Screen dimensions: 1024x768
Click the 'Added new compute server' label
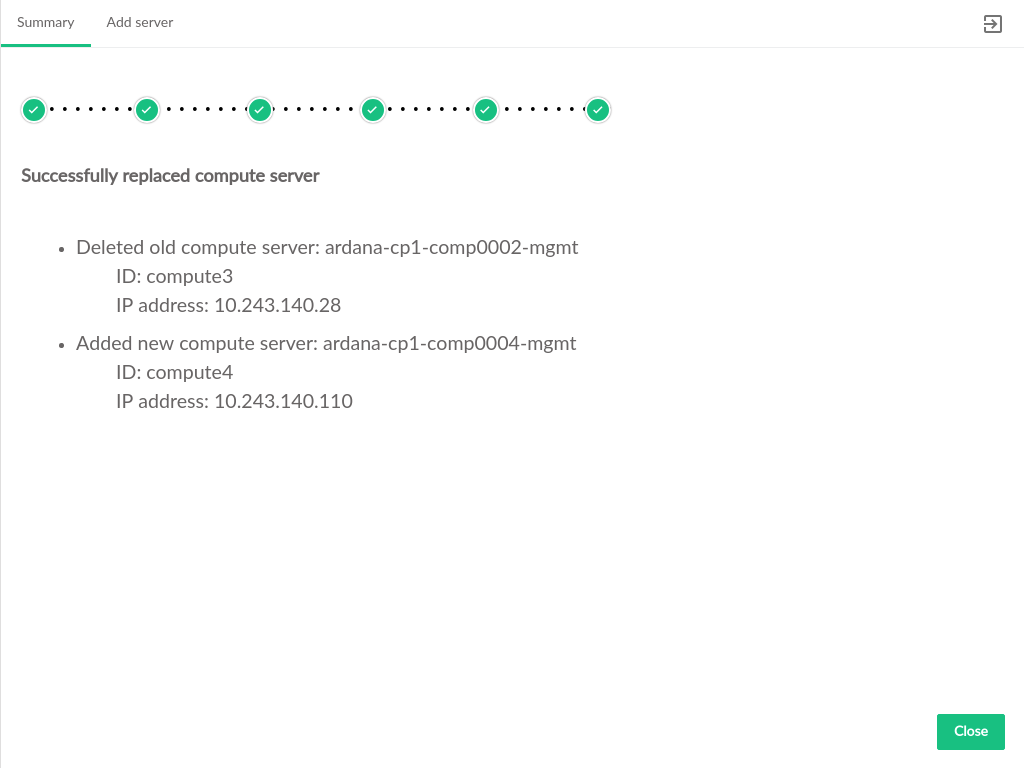coord(196,343)
